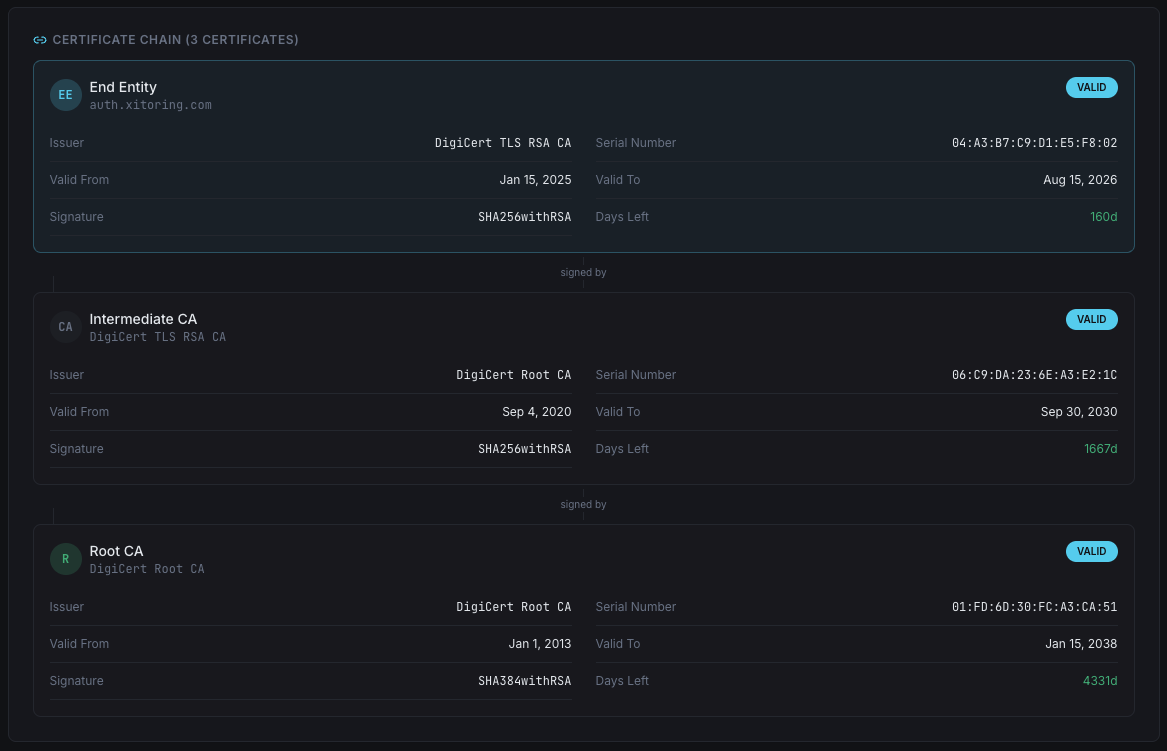The height and width of the screenshot is (751, 1167).
Task: Click the VALID badge on End Entity card
Action: [1091, 87]
